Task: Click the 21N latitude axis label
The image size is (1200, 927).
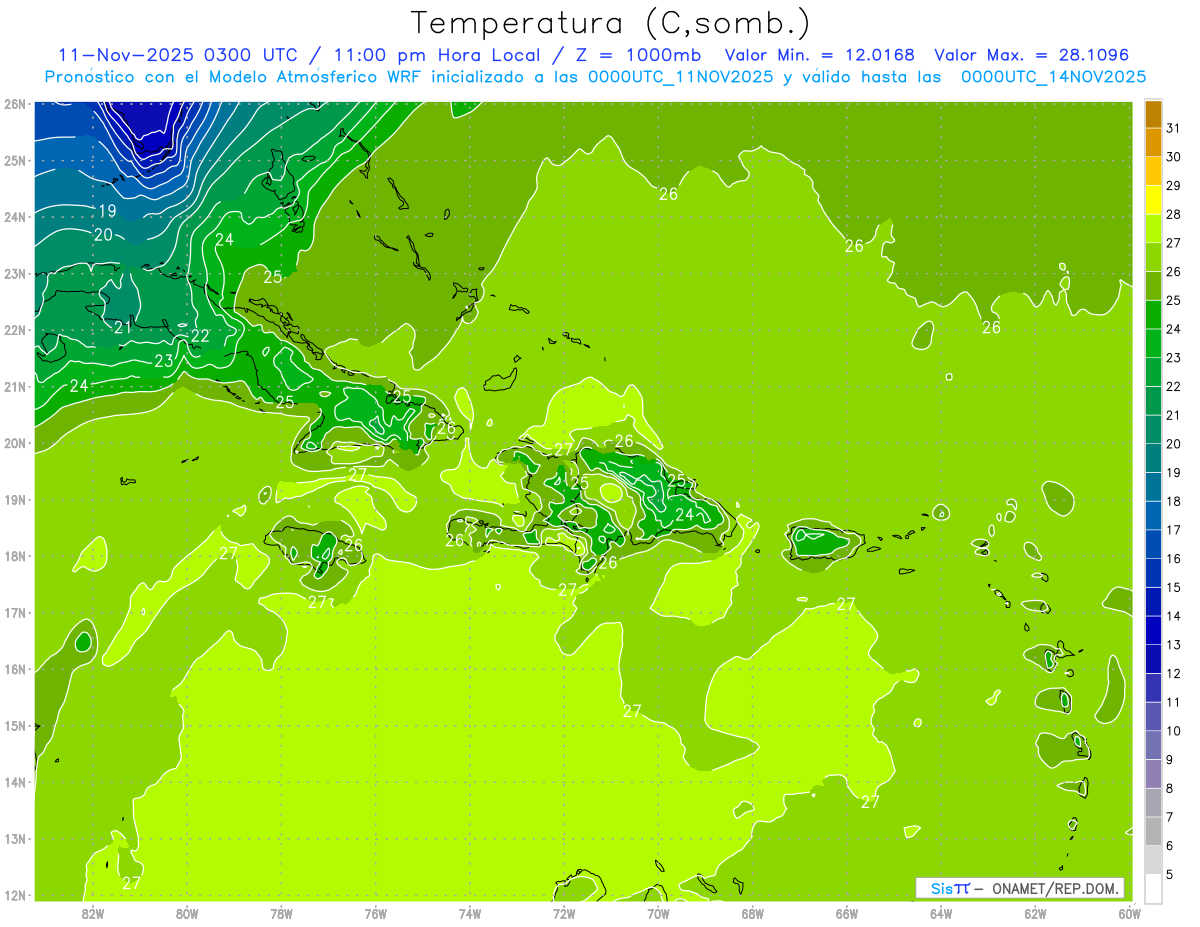Action: pyautogui.click(x=14, y=386)
